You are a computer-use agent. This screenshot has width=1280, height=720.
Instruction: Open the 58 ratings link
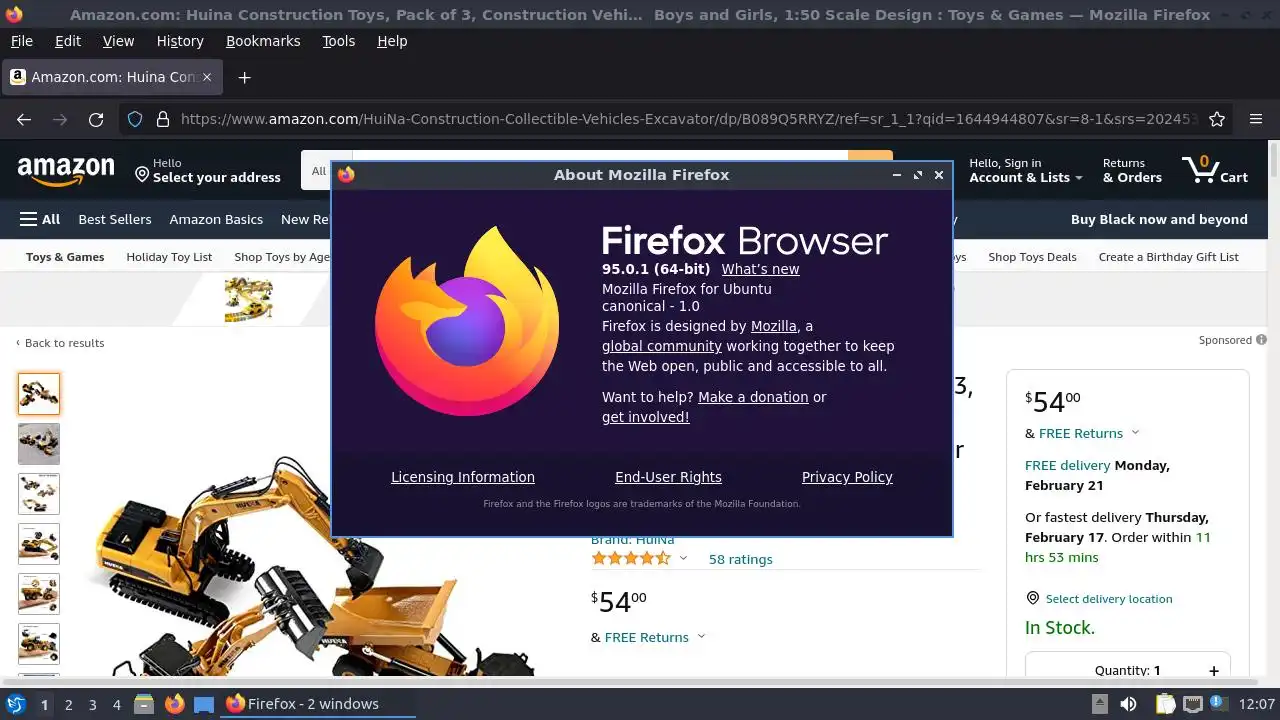click(x=740, y=559)
